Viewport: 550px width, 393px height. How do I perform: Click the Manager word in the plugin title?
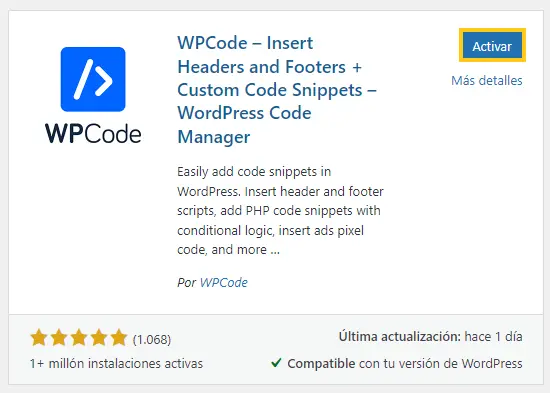pyautogui.click(x=214, y=137)
